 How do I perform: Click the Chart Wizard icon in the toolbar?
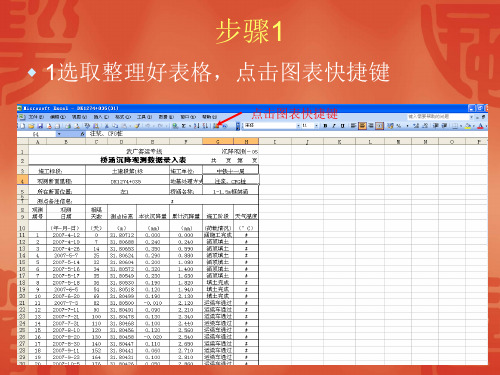[x=216, y=126]
